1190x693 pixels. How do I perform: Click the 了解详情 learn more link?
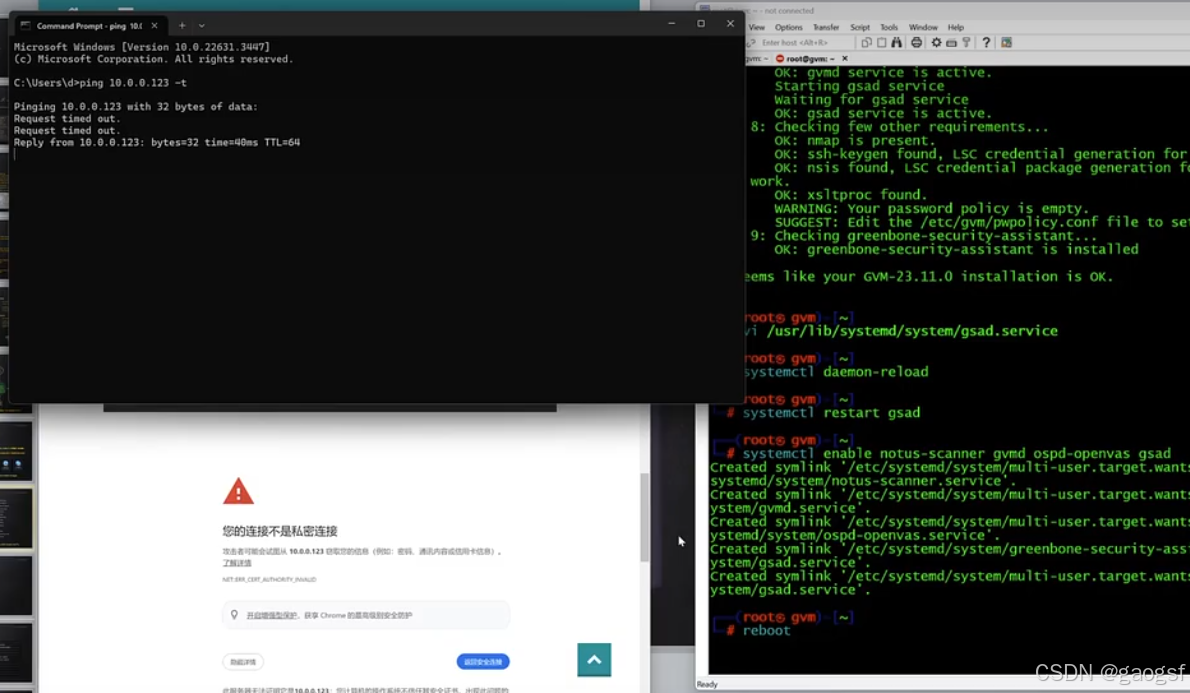coord(237,563)
